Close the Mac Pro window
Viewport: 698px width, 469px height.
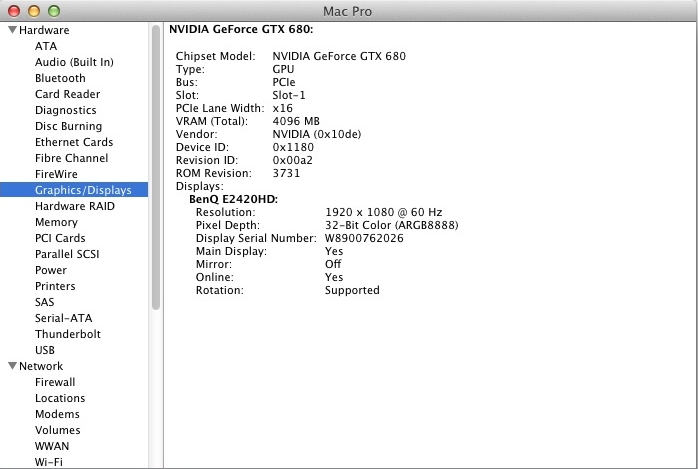14,11
